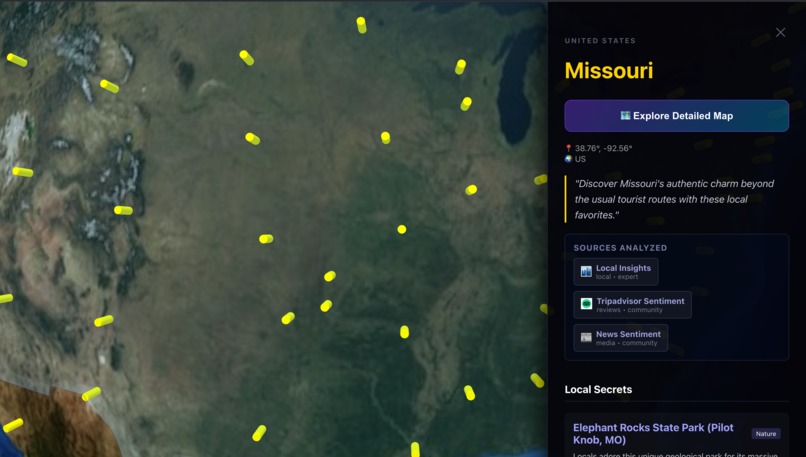806x457 pixels.
Task: Select the News Sentiment source
Action: click(x=621, y=338)
